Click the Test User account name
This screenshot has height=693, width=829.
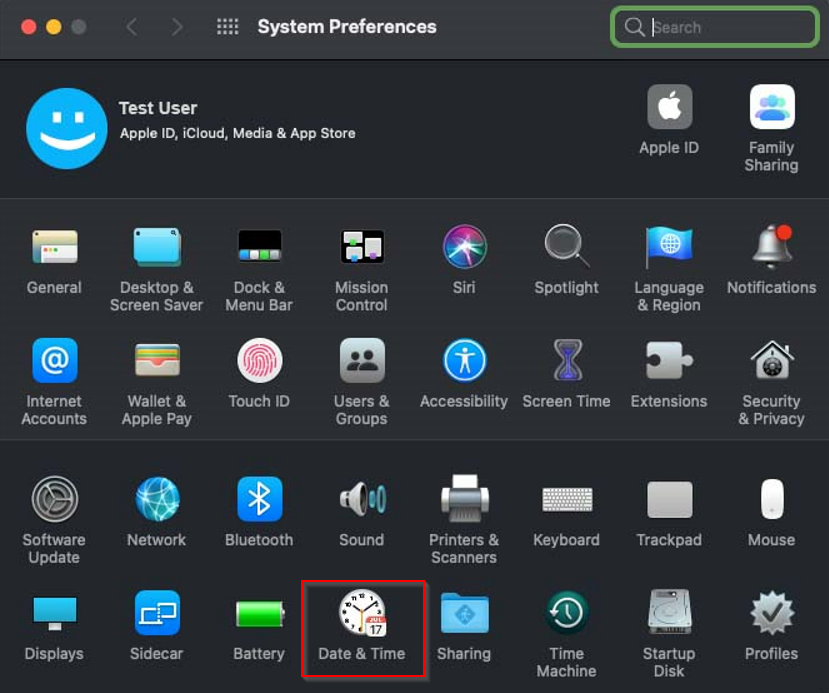point(158,108)
